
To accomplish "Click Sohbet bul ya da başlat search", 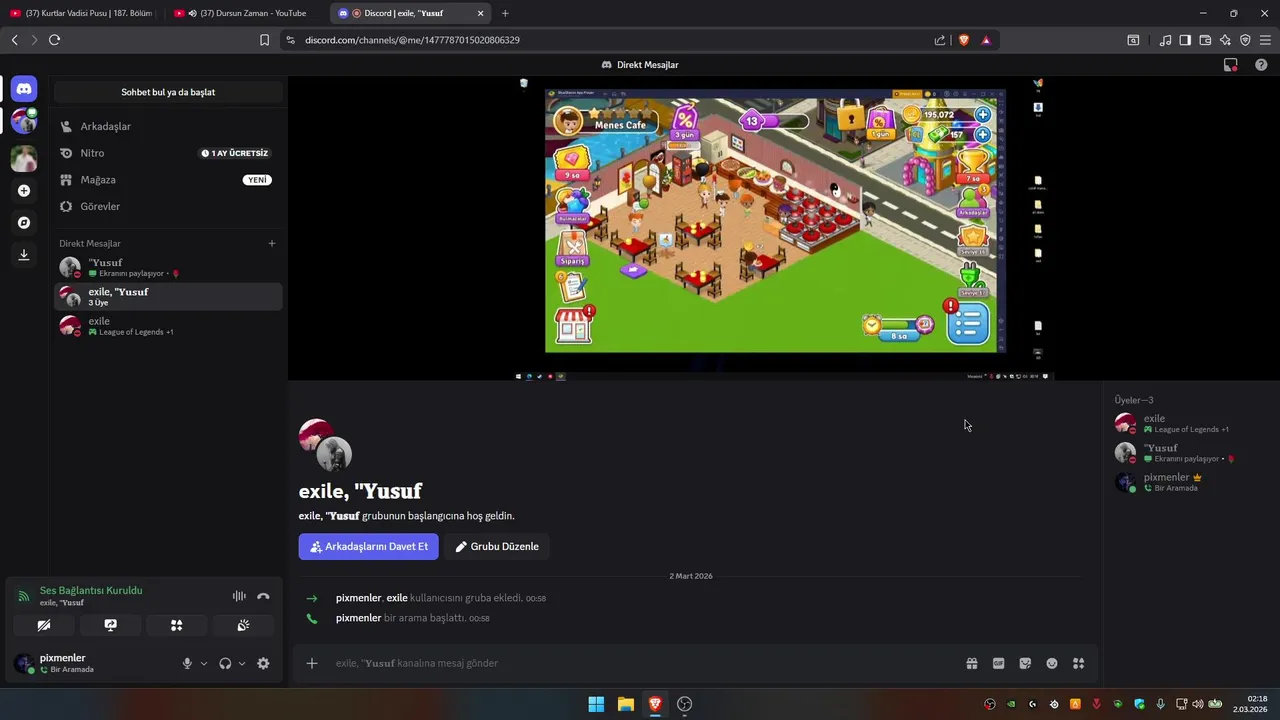I will coord(168,92).
